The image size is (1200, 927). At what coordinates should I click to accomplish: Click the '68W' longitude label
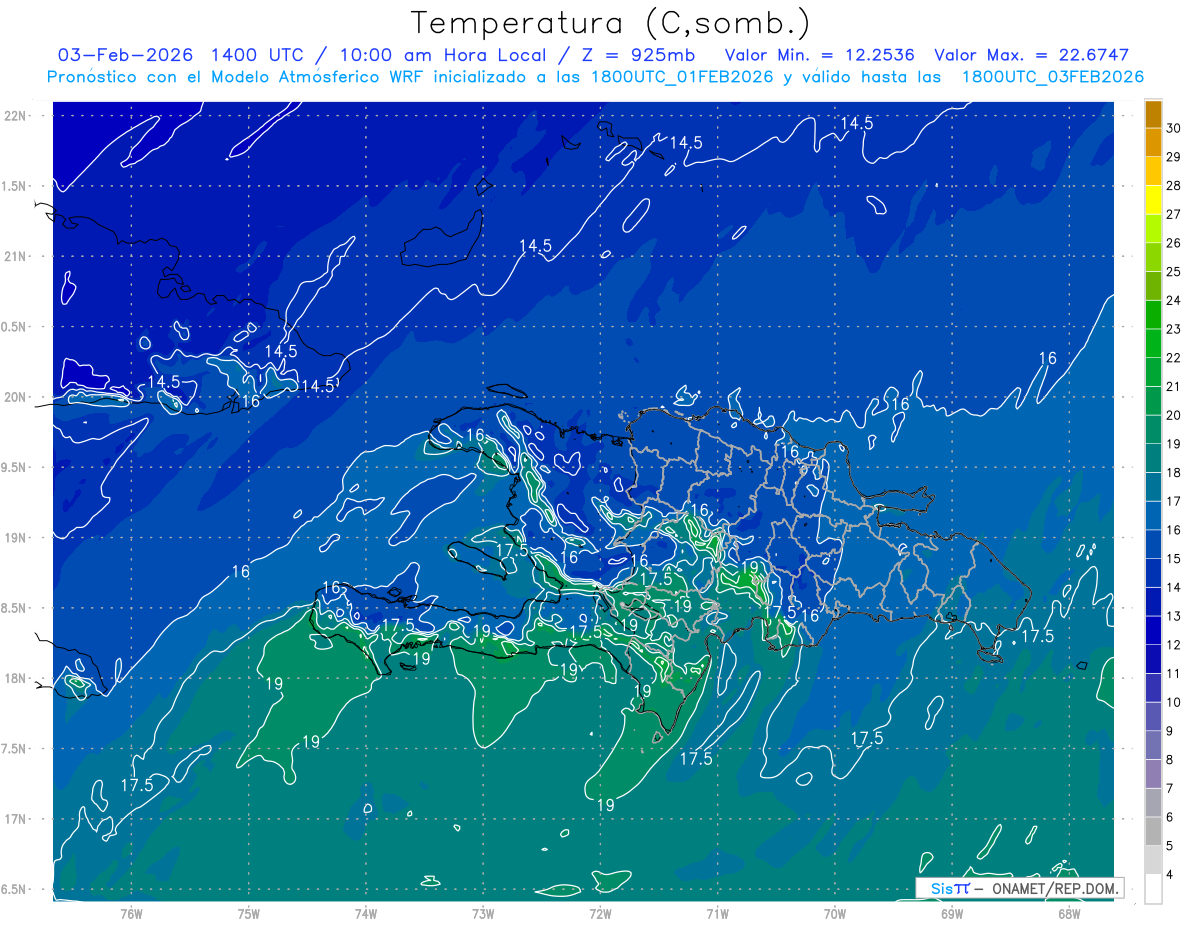point(1068,913)
